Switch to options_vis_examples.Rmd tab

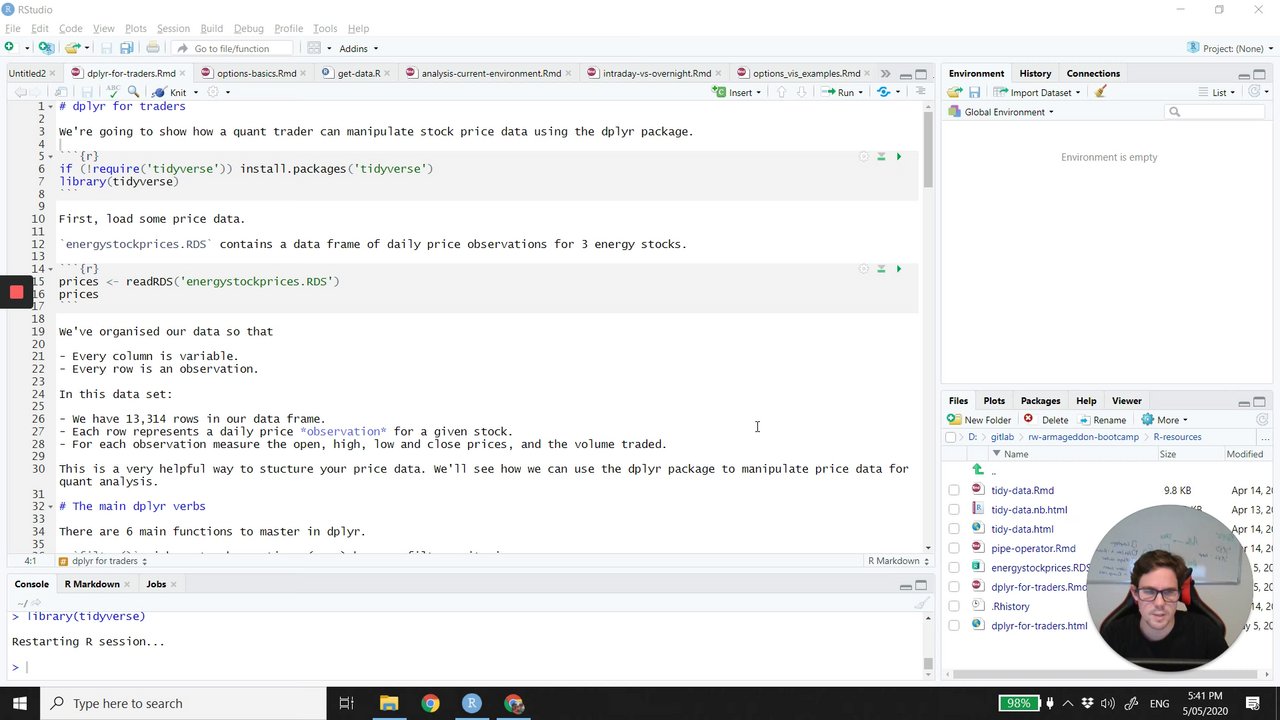[806, 73]
